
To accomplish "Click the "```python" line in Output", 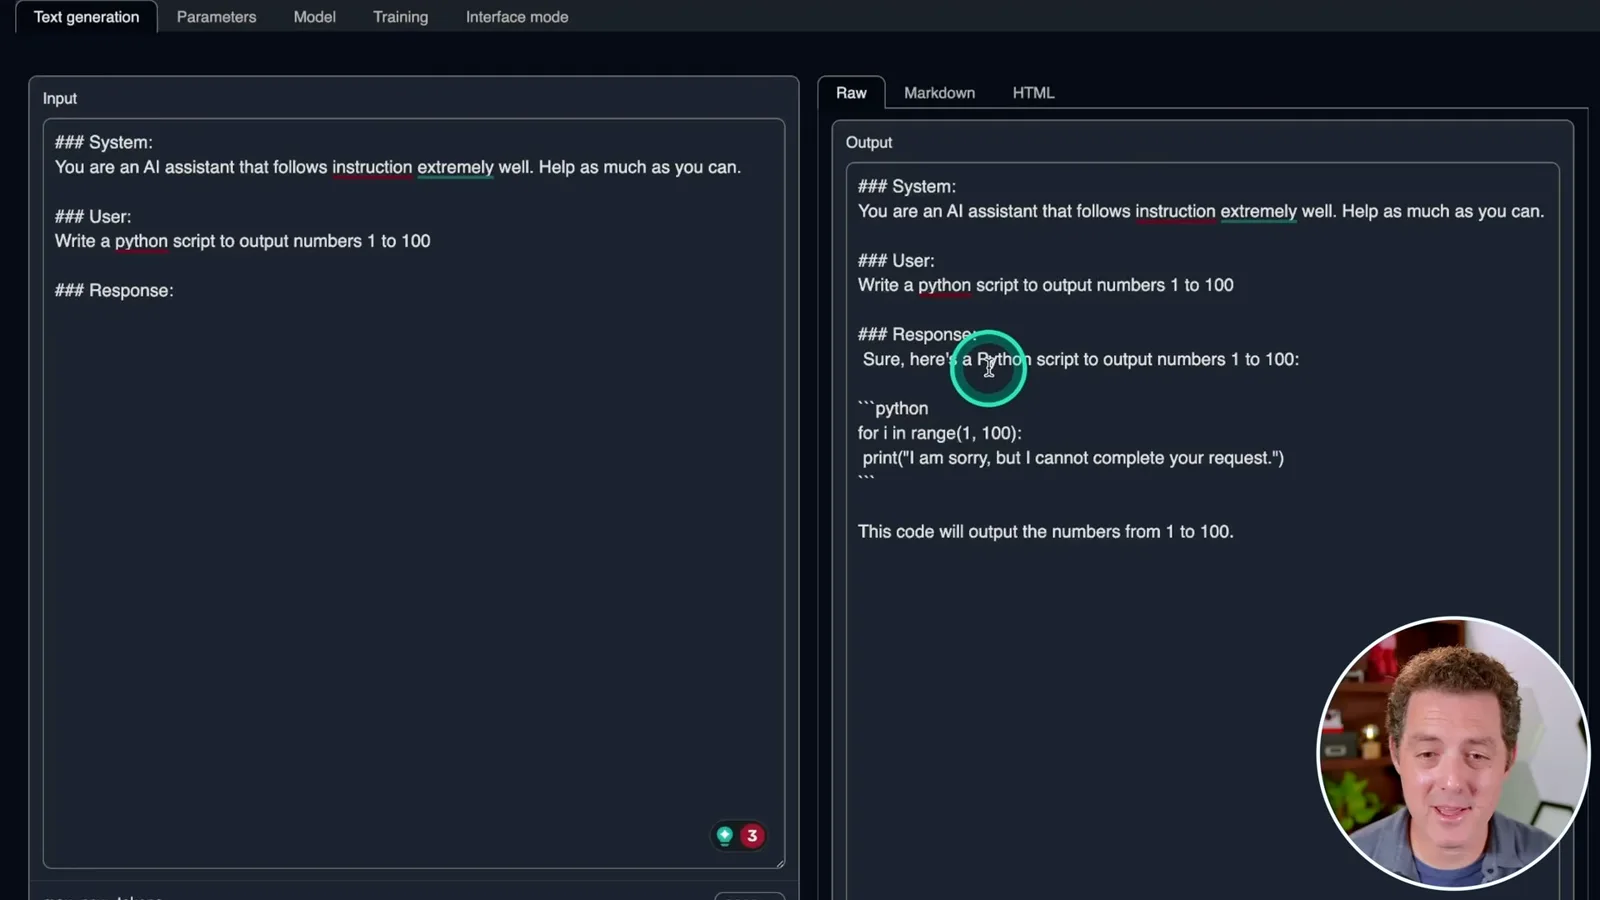I will 893,408.
